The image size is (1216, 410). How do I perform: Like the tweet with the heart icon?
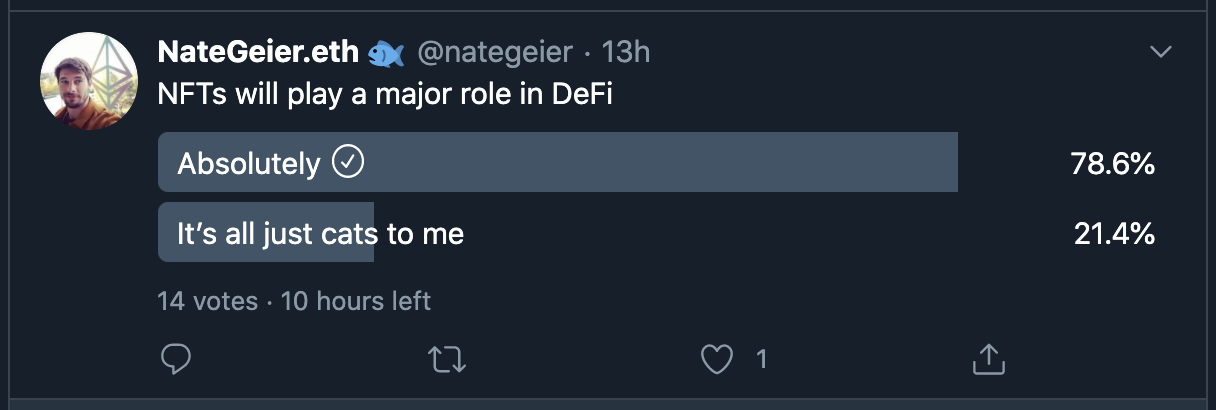pos(716,359)
